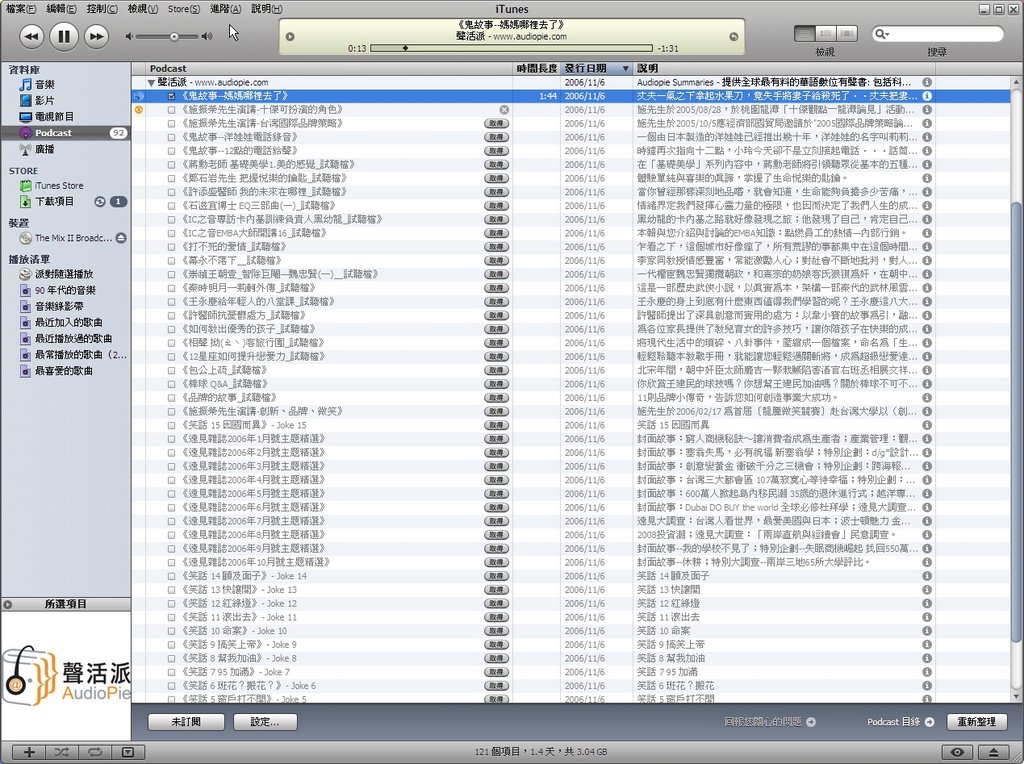This screenshot has height=764, width=1024.
Task: Open the iTunes browser eye button
Action: (x=957, y=752)
